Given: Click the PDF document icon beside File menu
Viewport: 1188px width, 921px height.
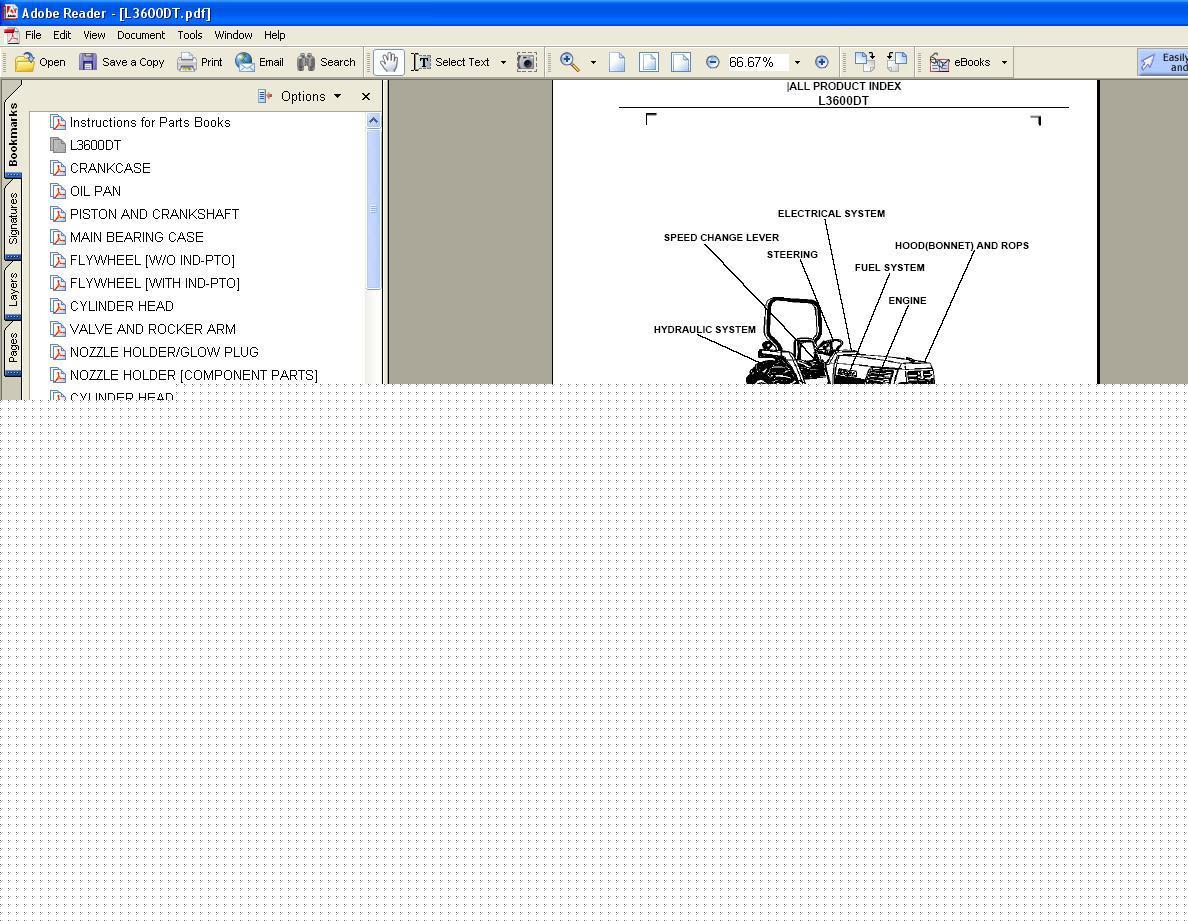Looking at the screenshot, I should tap(11, 36).
